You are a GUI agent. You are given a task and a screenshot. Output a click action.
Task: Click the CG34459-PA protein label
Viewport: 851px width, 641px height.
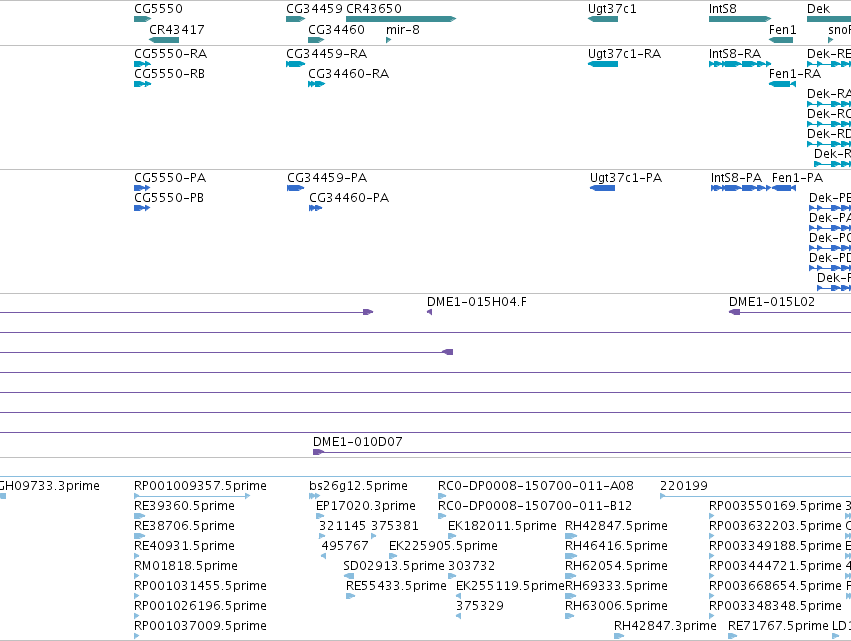tap(327, 178)
